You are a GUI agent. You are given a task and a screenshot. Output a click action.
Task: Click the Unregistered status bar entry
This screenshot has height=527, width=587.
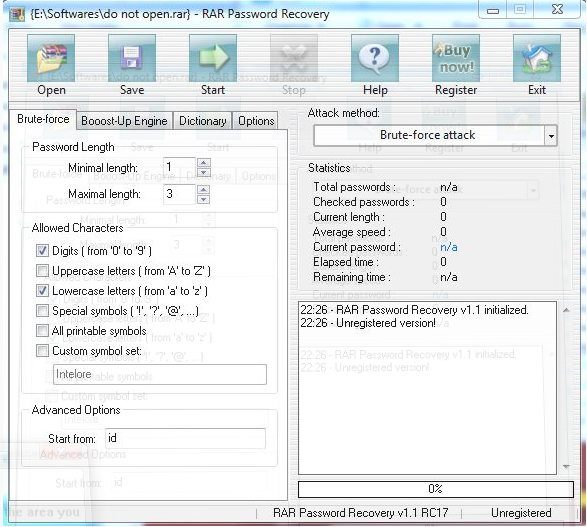(x=521, y=513)
